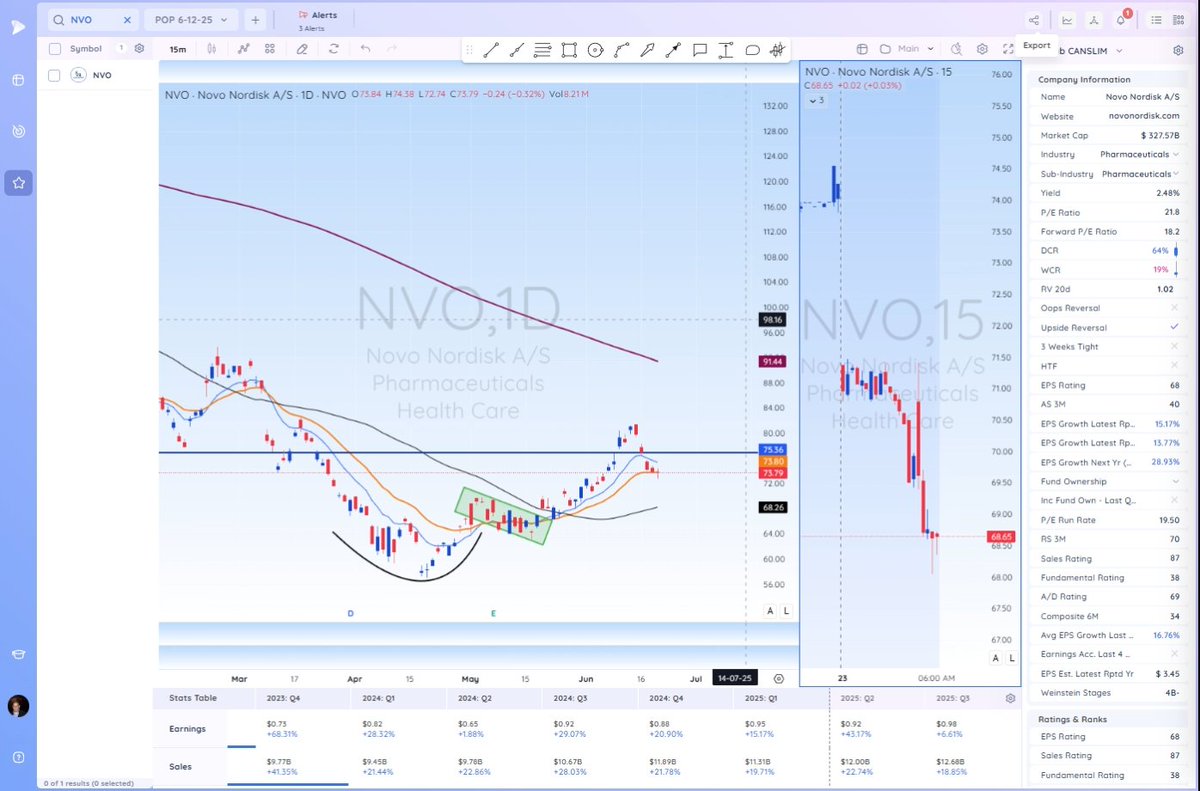Click the green channel rectangle drawing
1200x791 pixels.
pos(503,516)
